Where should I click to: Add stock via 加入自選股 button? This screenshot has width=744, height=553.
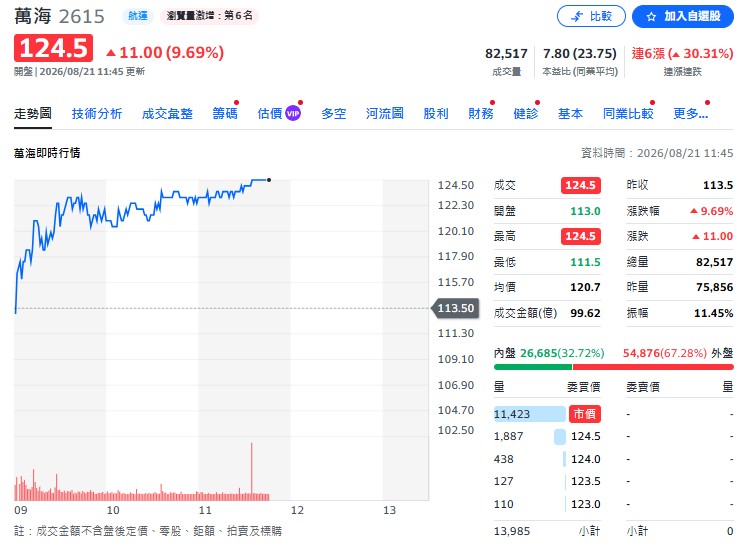(683, 16)
